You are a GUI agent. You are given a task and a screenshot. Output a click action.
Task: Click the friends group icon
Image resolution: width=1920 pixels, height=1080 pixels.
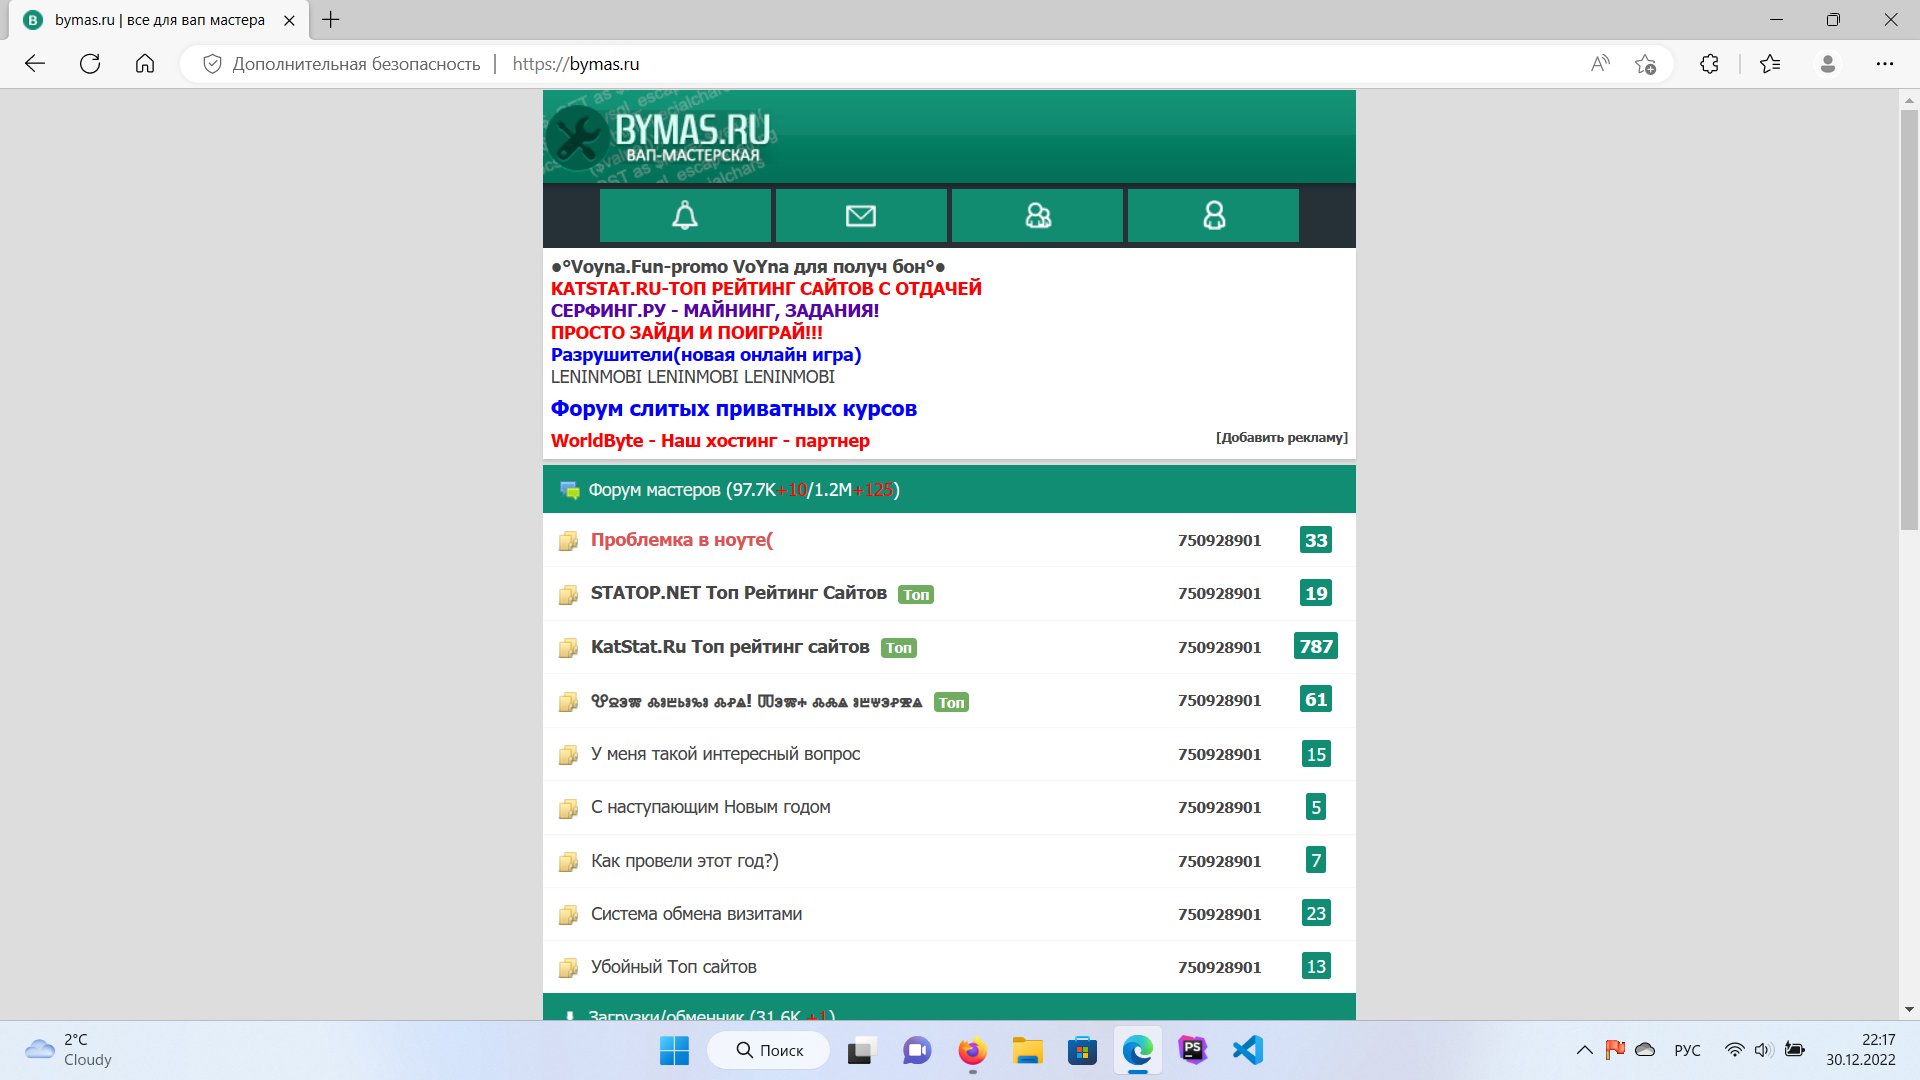[1037, 215]
